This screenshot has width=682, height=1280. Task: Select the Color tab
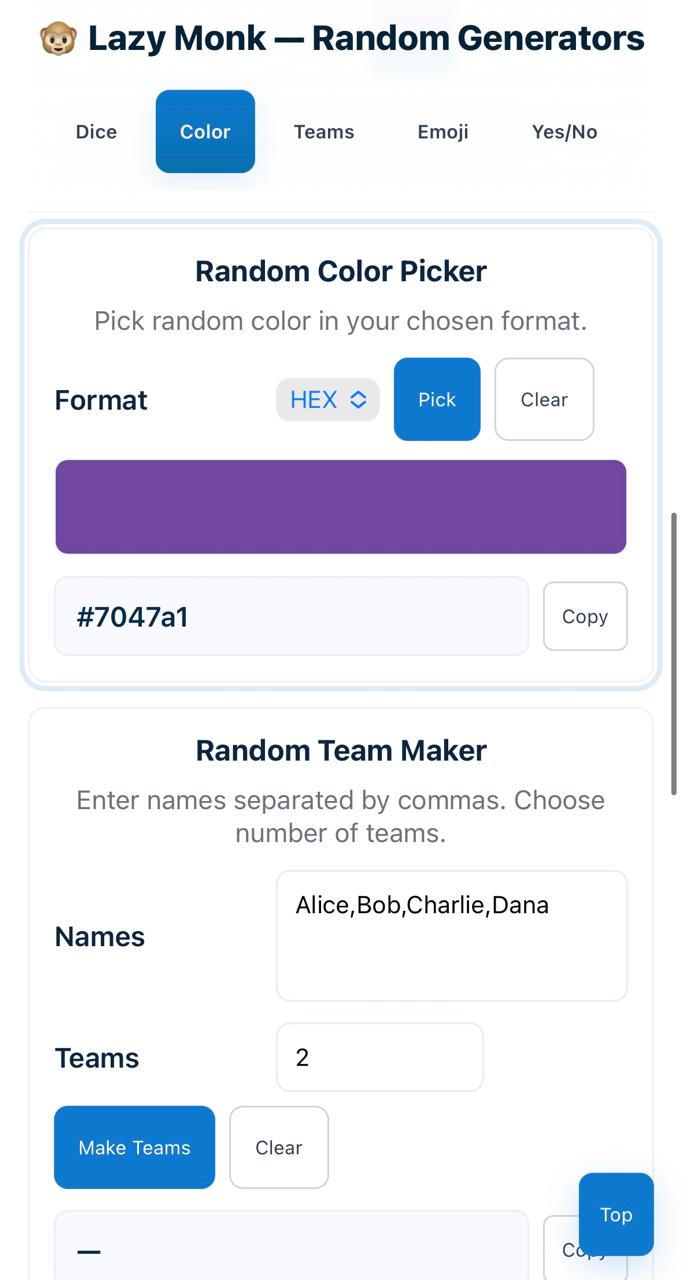(x=205, y=132)
